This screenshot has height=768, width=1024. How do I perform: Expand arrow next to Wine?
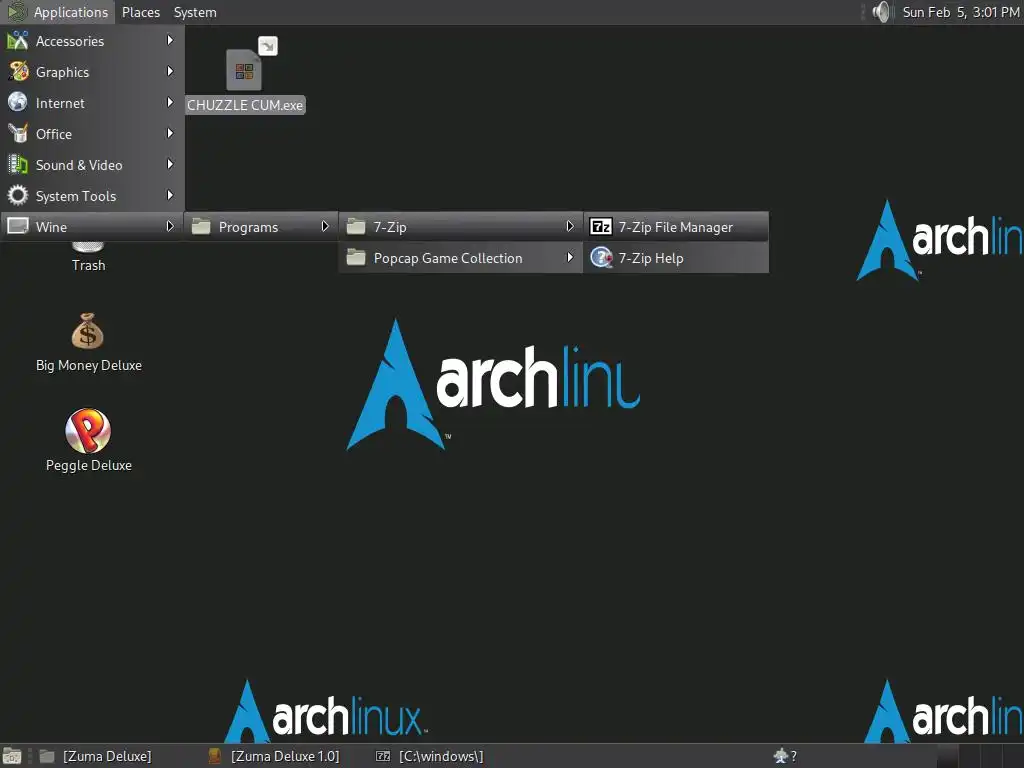(x=170, y=226)
